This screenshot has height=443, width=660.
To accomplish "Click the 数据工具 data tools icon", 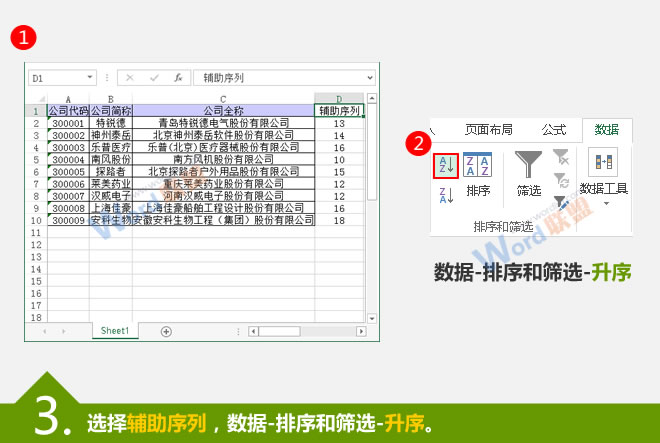I will click(x=603, y=162).
